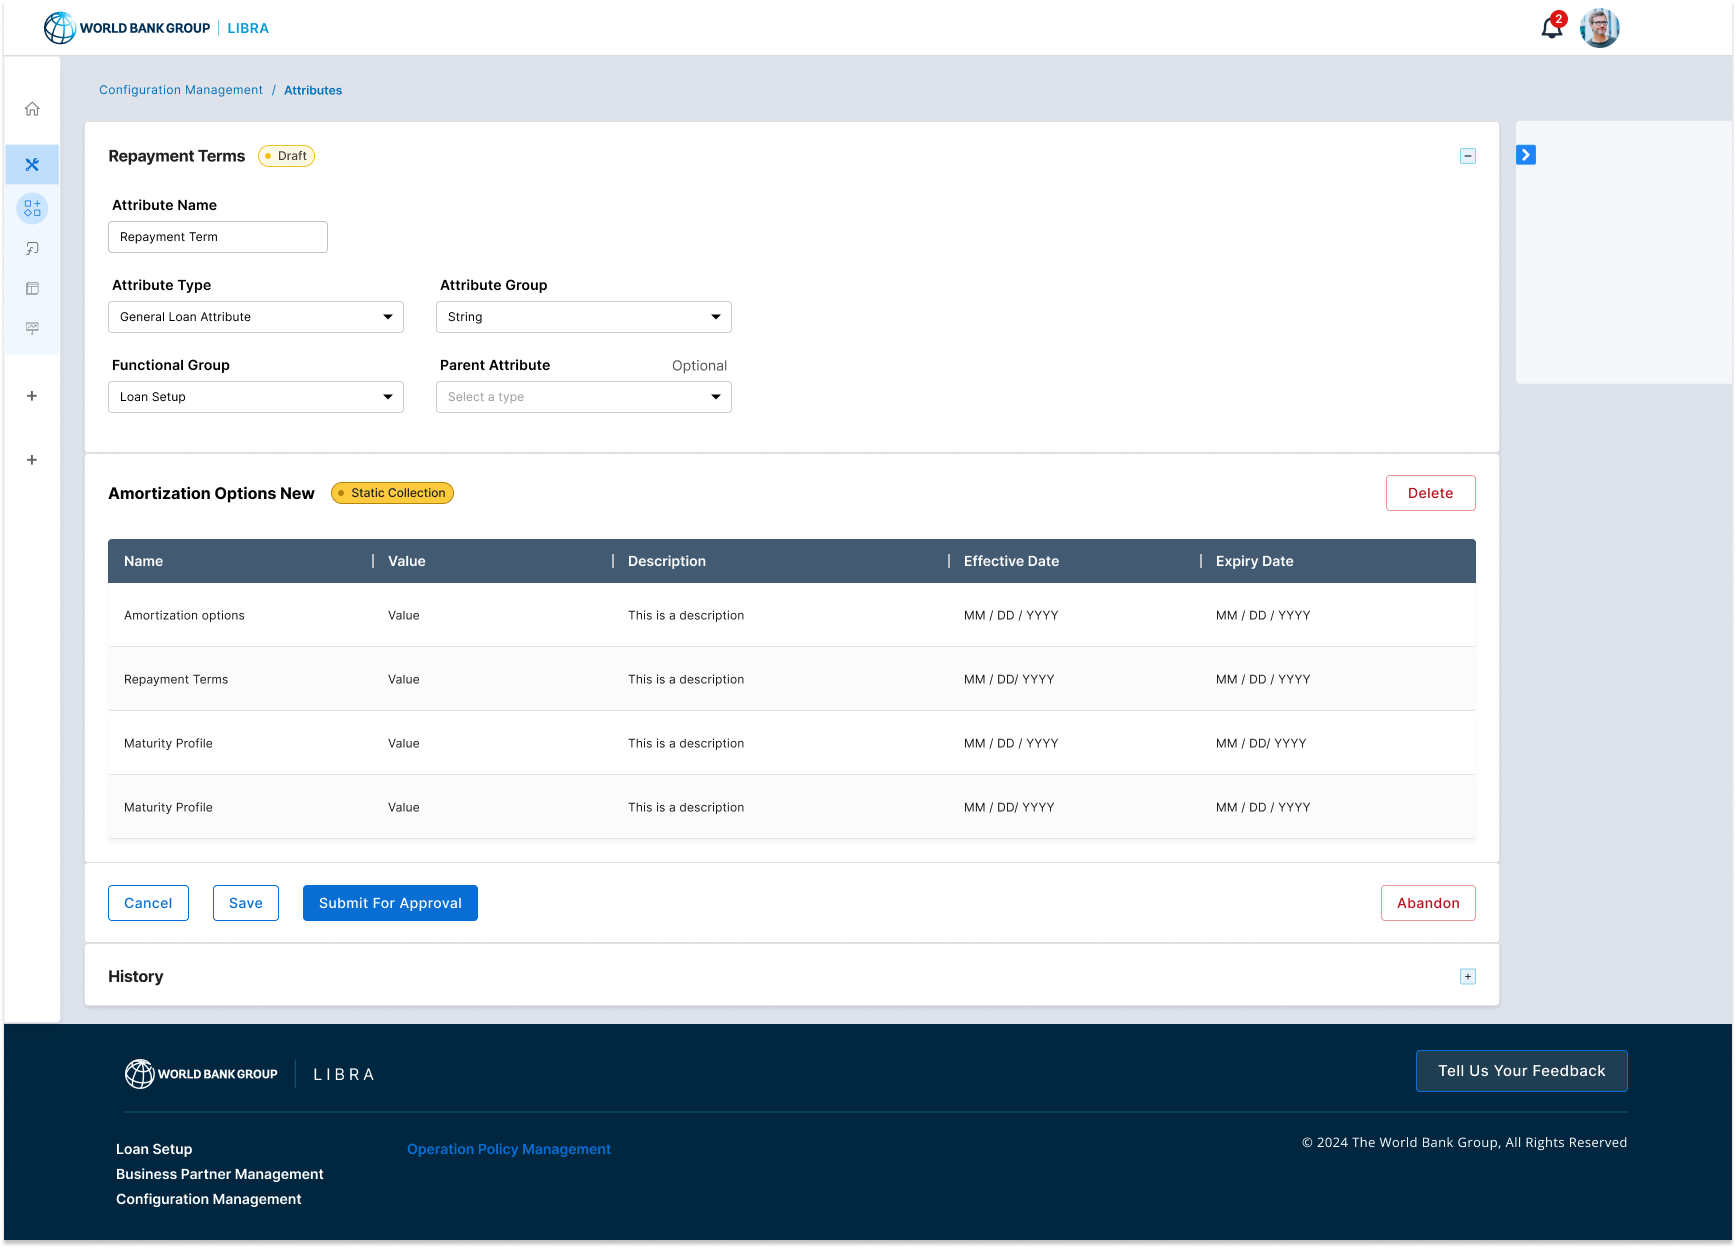Viewport: 1736px width, 1248px height.
Task: Expand the right side panel arrow
Action: pos(1526,155)
